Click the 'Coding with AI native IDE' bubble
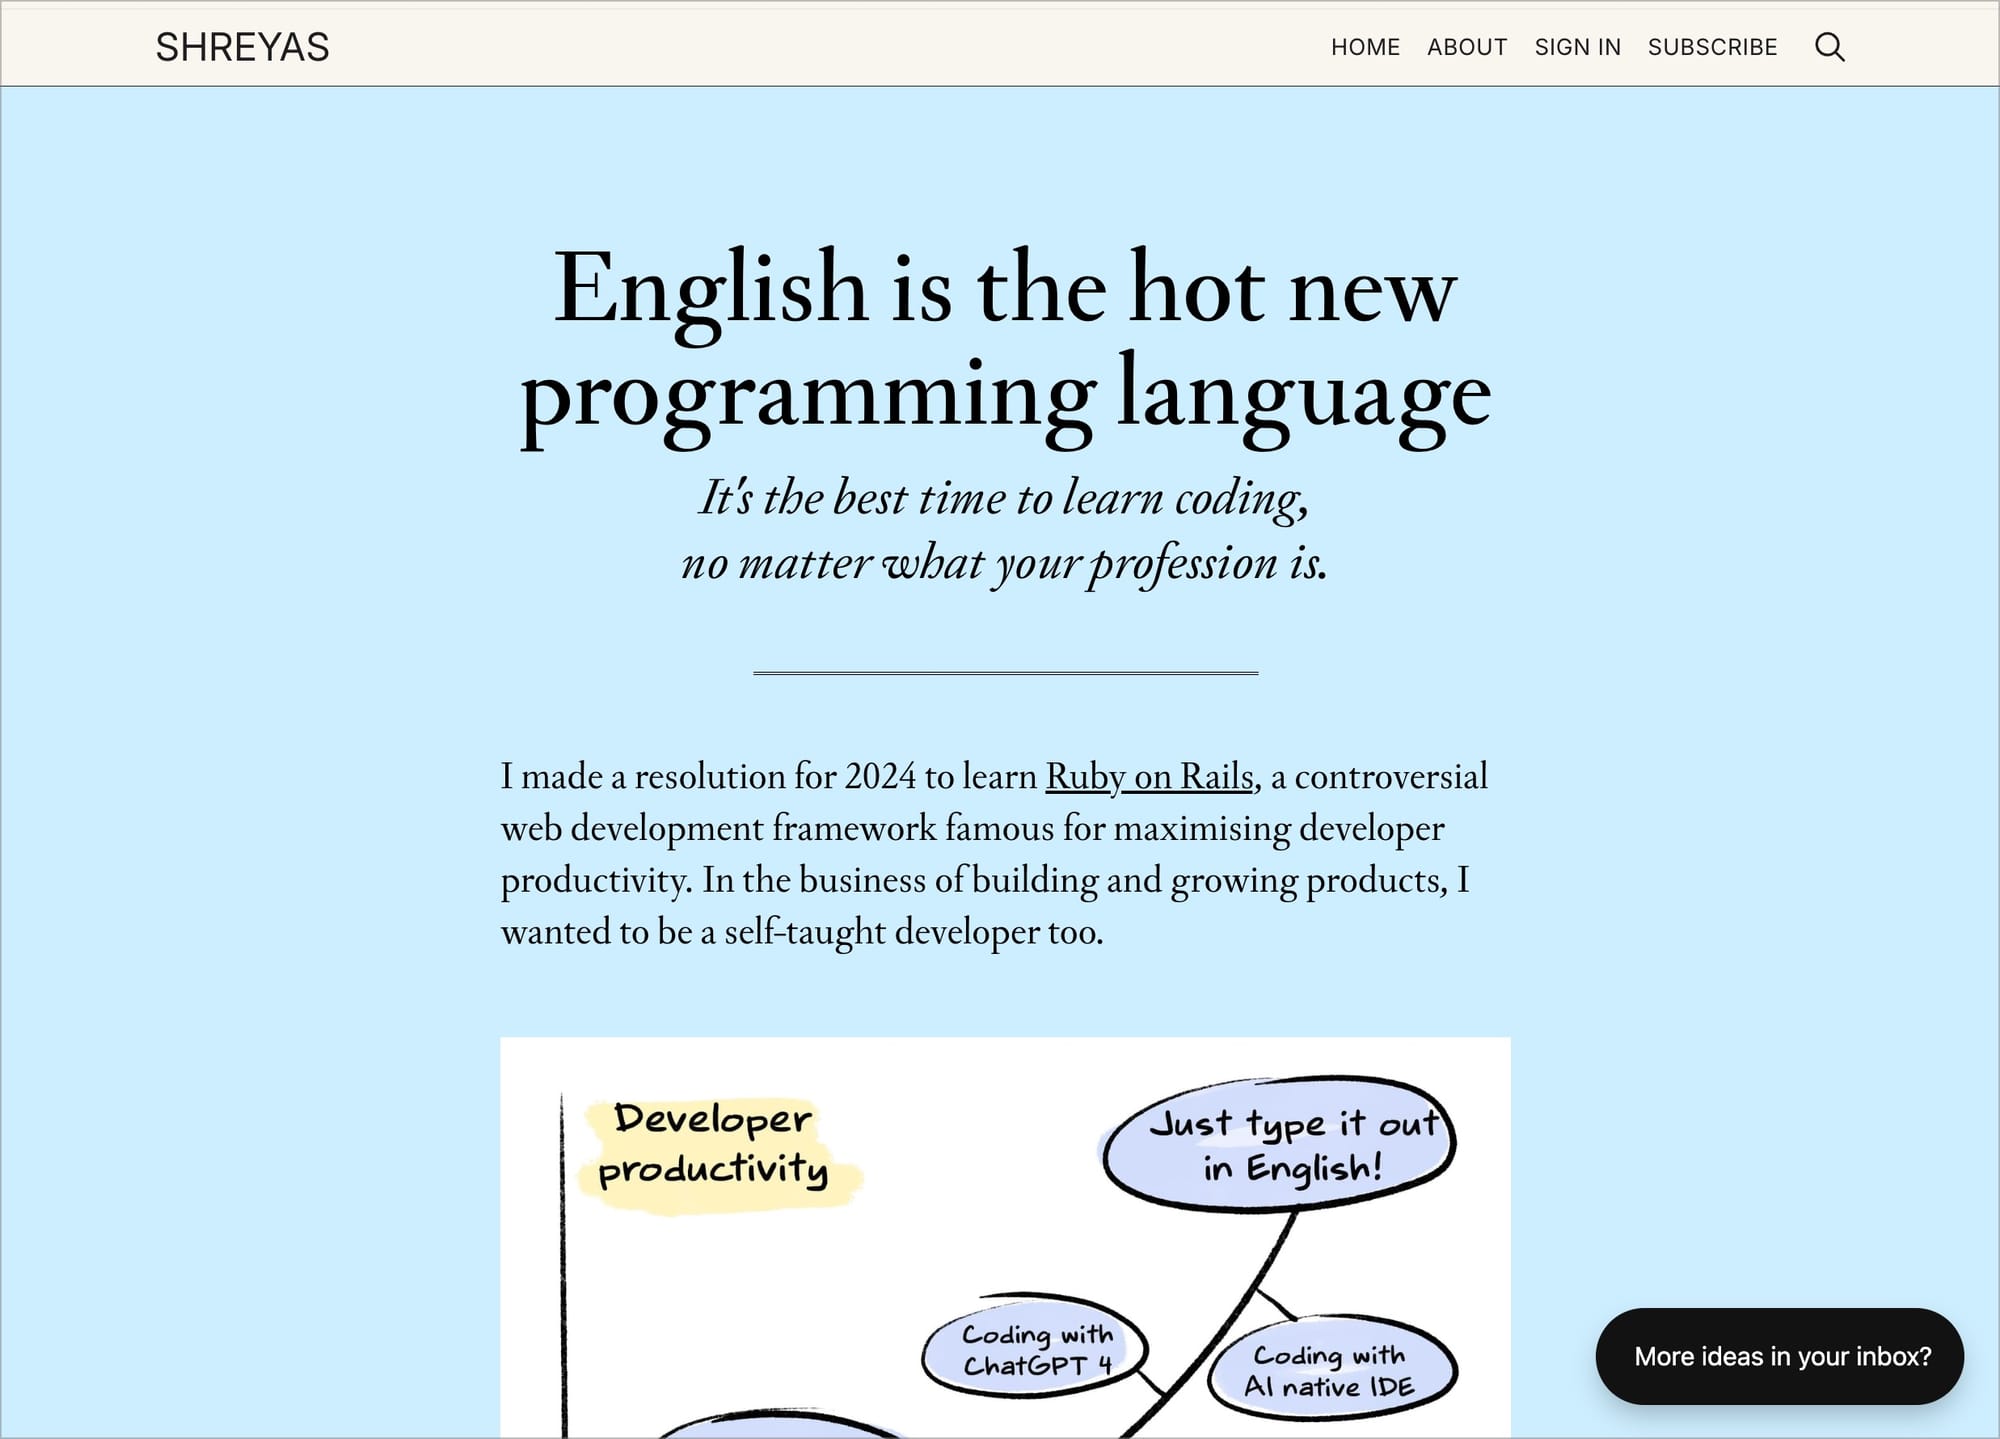Screen dimensions: 2000x1439 [x=1330, y=1369]
